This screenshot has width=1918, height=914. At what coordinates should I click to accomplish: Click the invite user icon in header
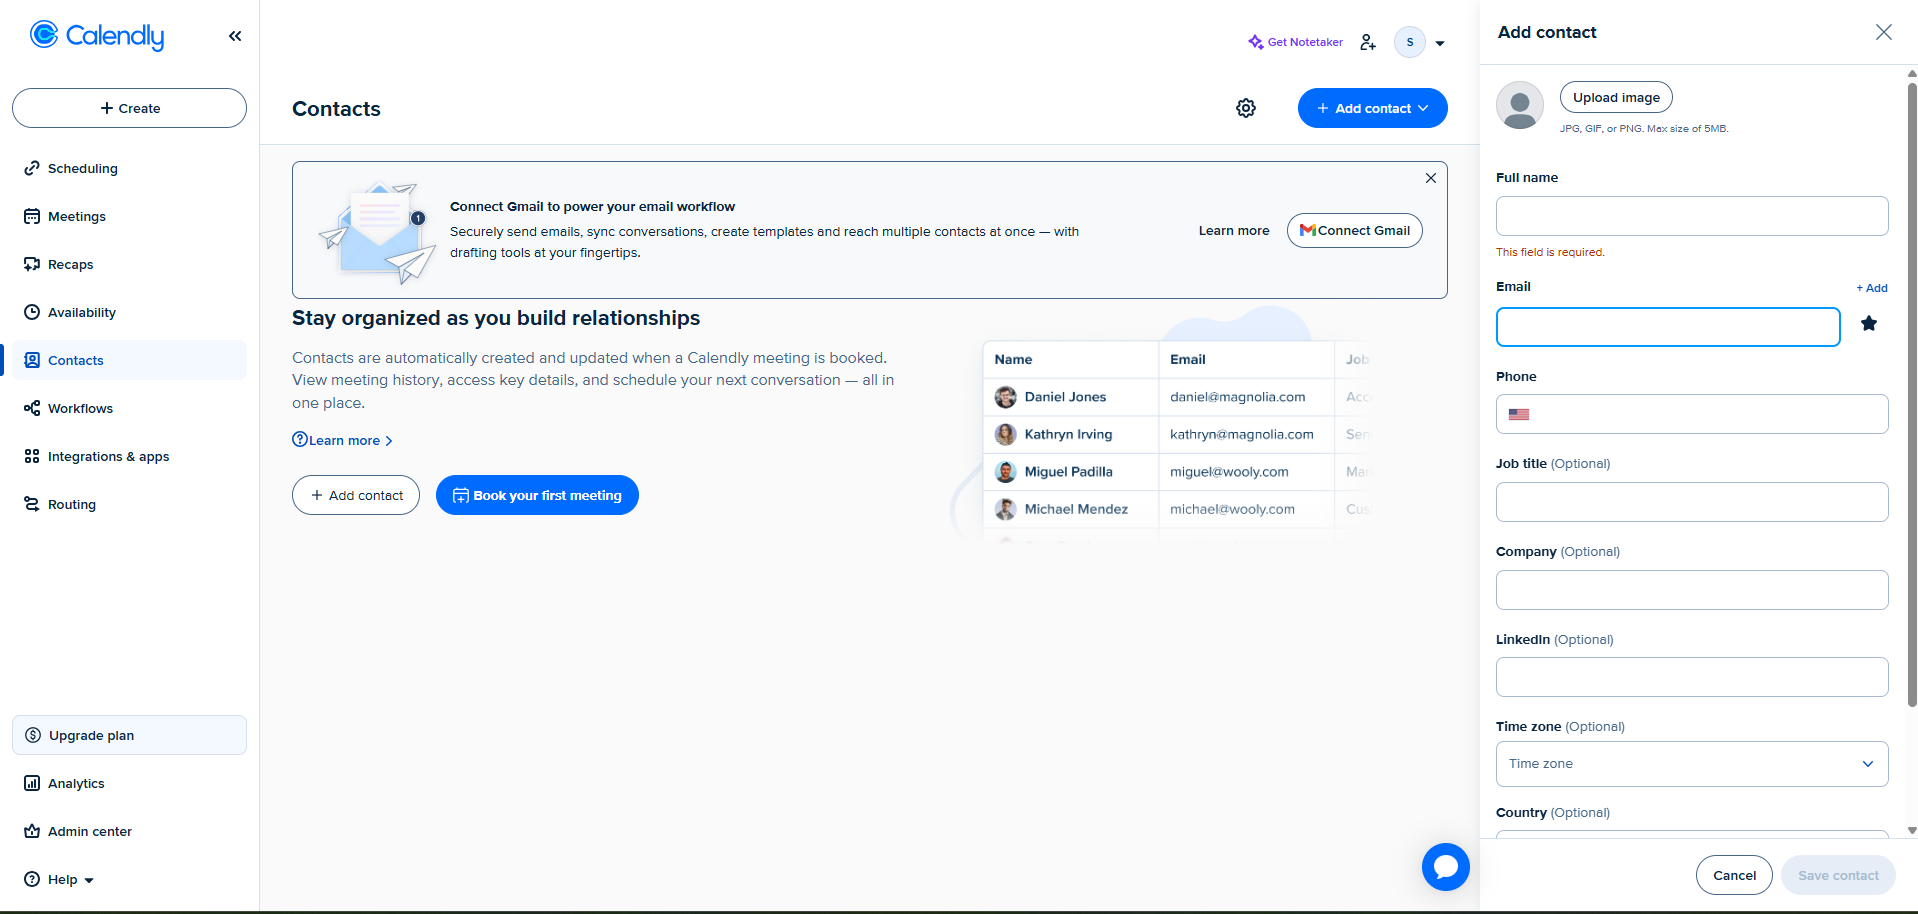click(1368, 42)
